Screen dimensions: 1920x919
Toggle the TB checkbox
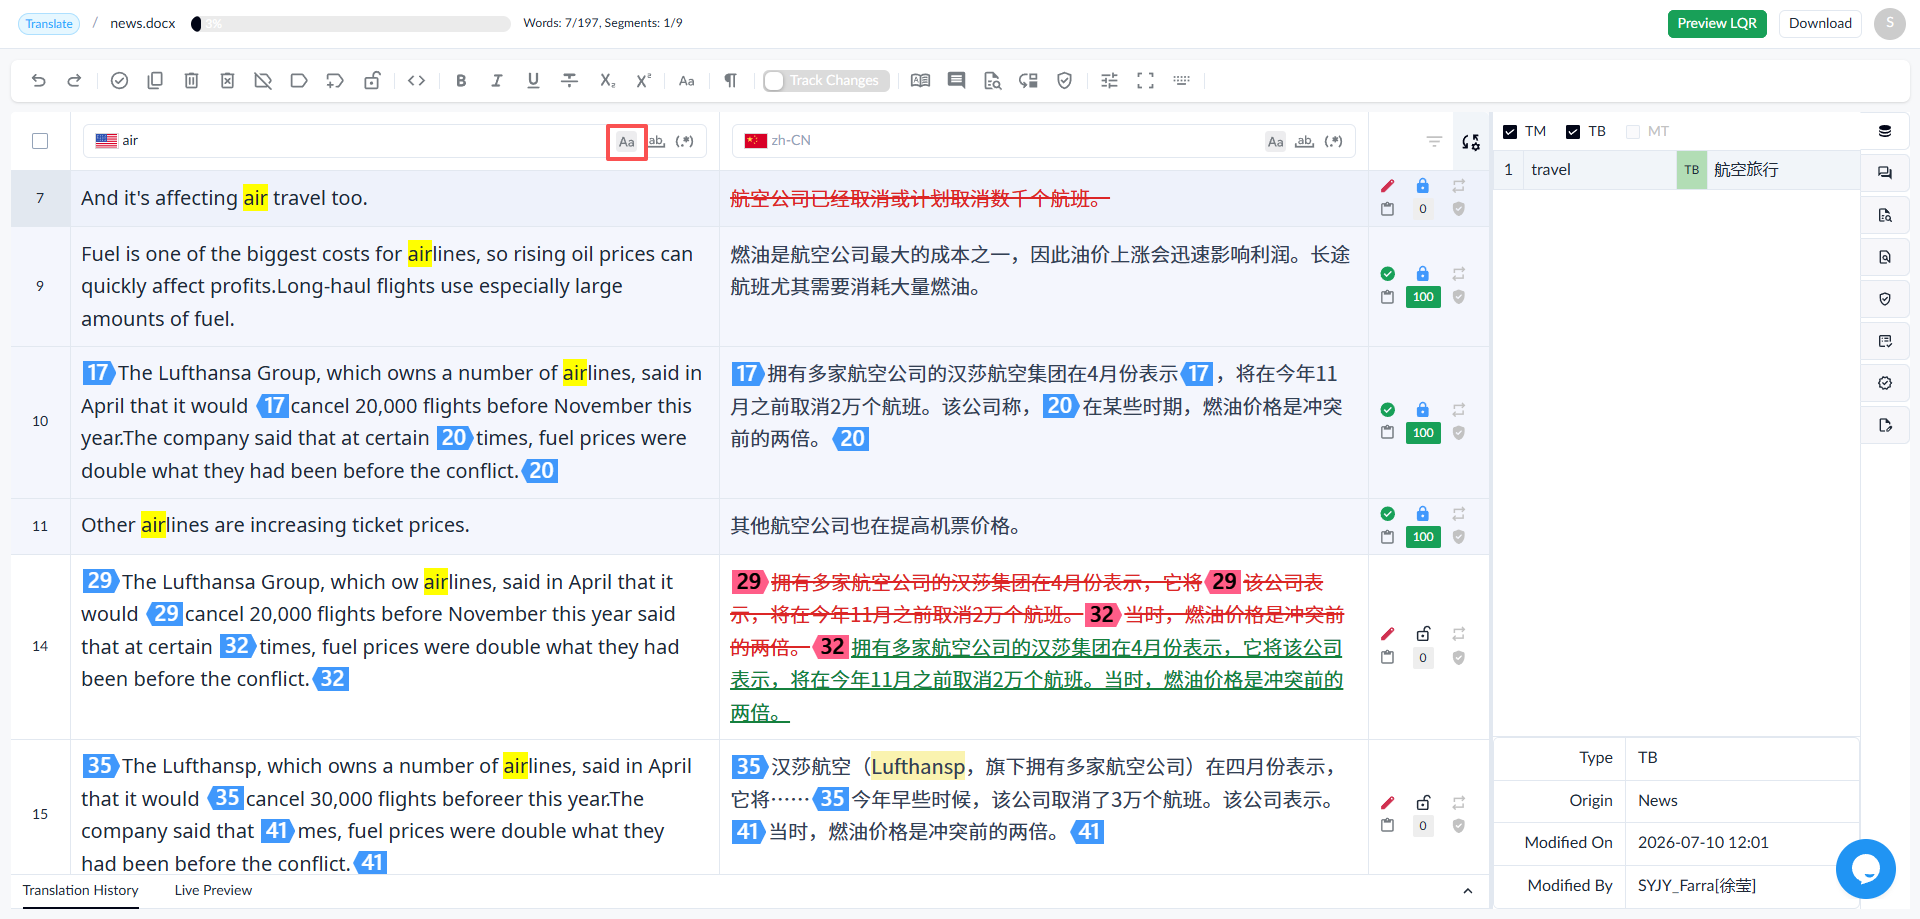tap(1573, 132)
